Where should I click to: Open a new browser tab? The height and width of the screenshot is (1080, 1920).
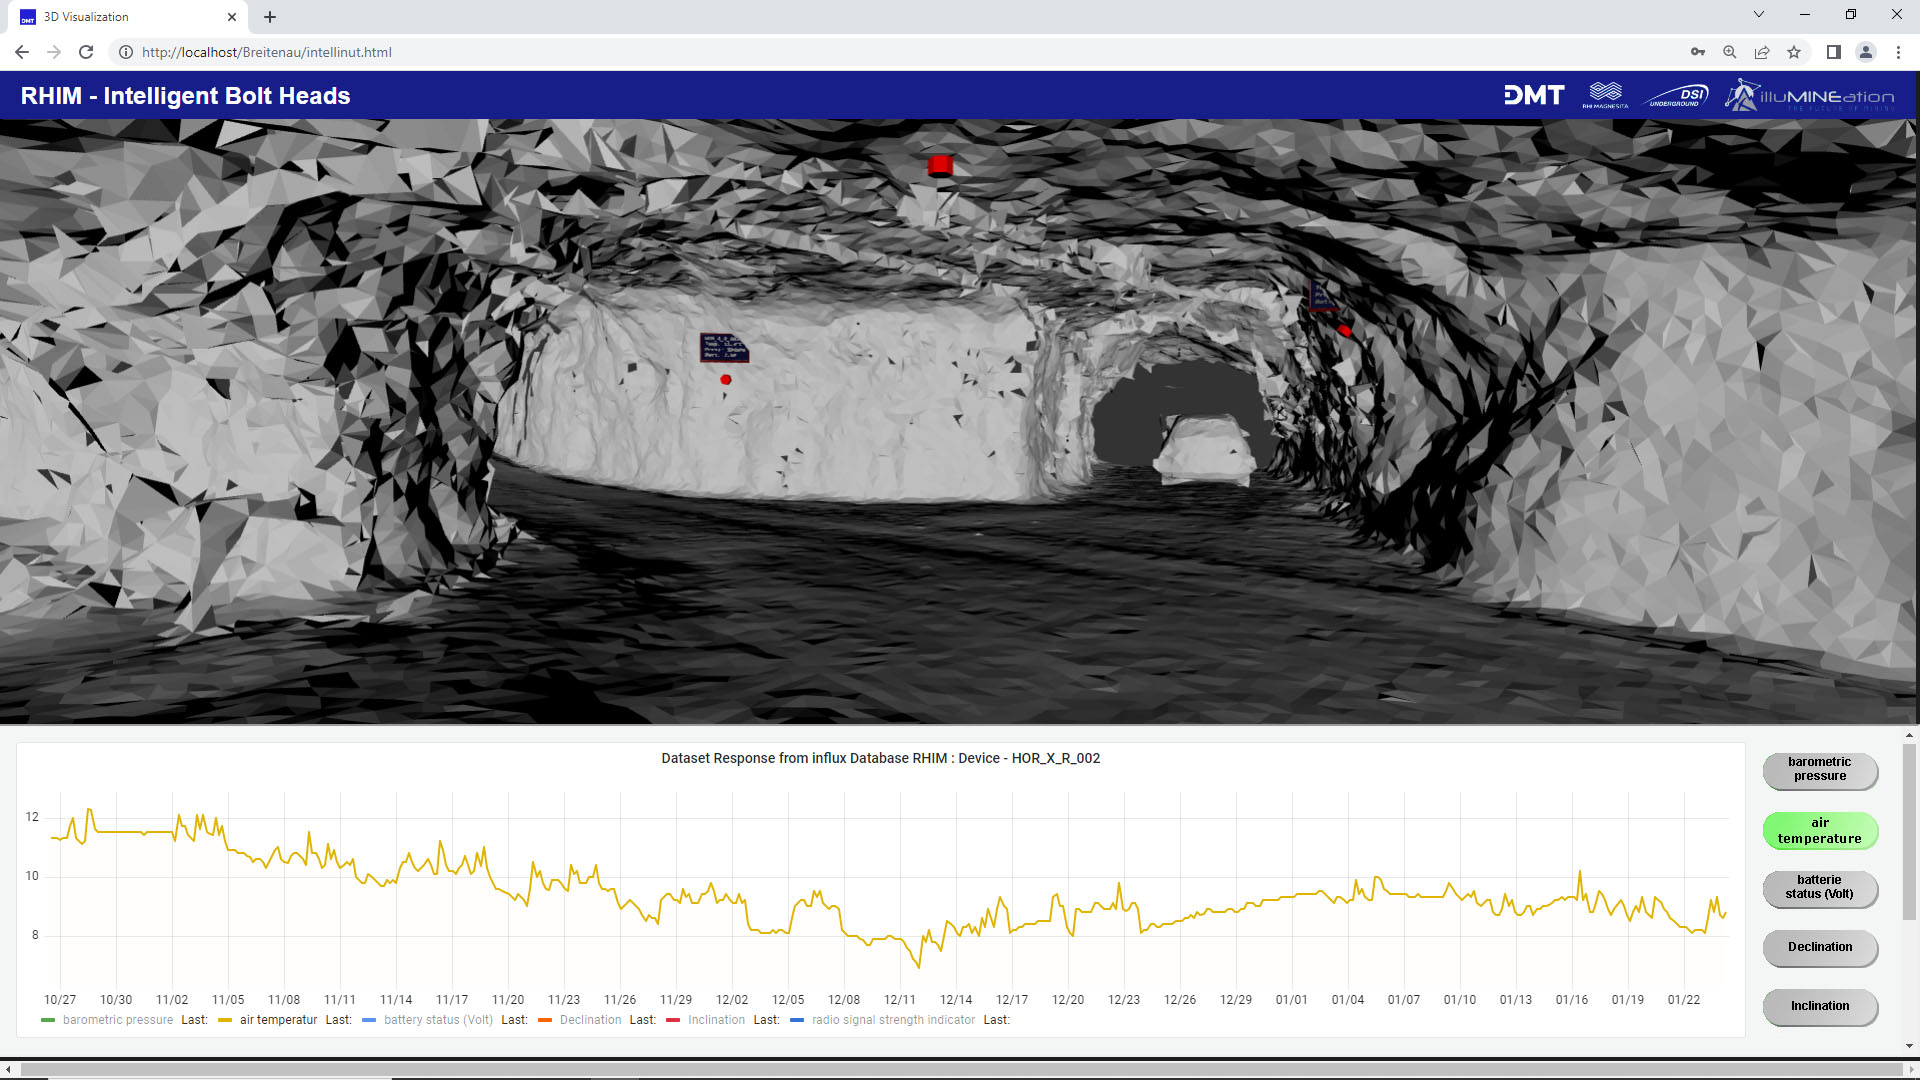point(270,17)
